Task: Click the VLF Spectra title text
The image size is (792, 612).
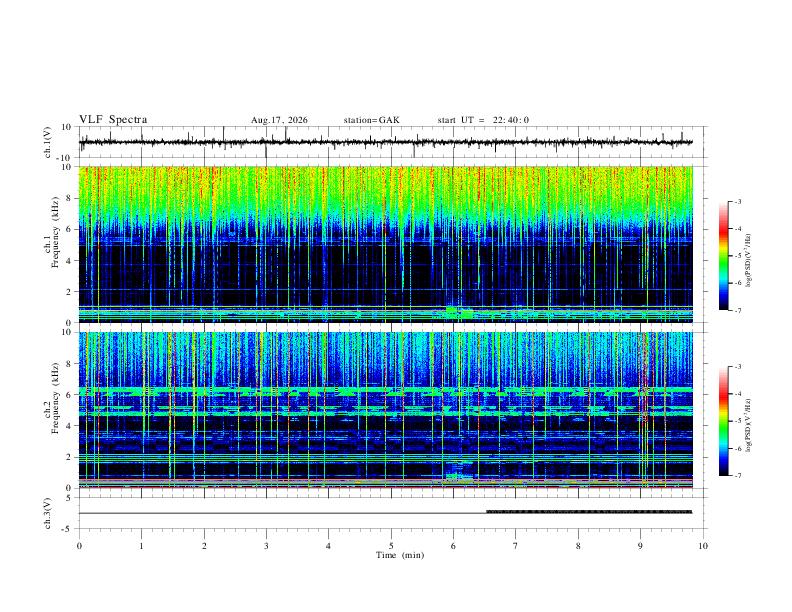Action: point(113,120)
